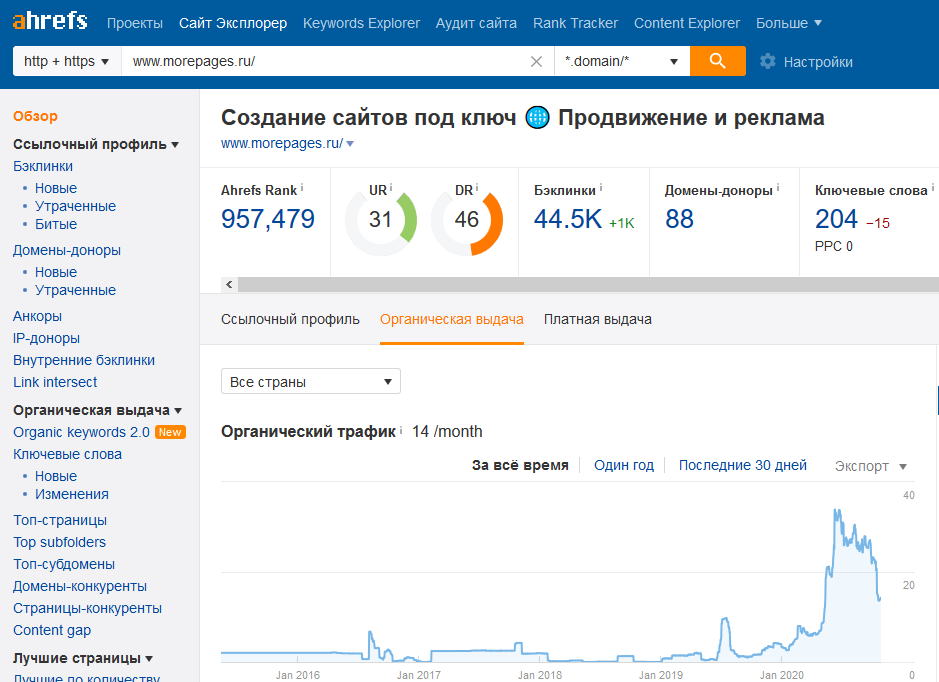939x682 pixels.
Task: Open Keywords Explorer in the top navigation
Action: coord(361,23)
